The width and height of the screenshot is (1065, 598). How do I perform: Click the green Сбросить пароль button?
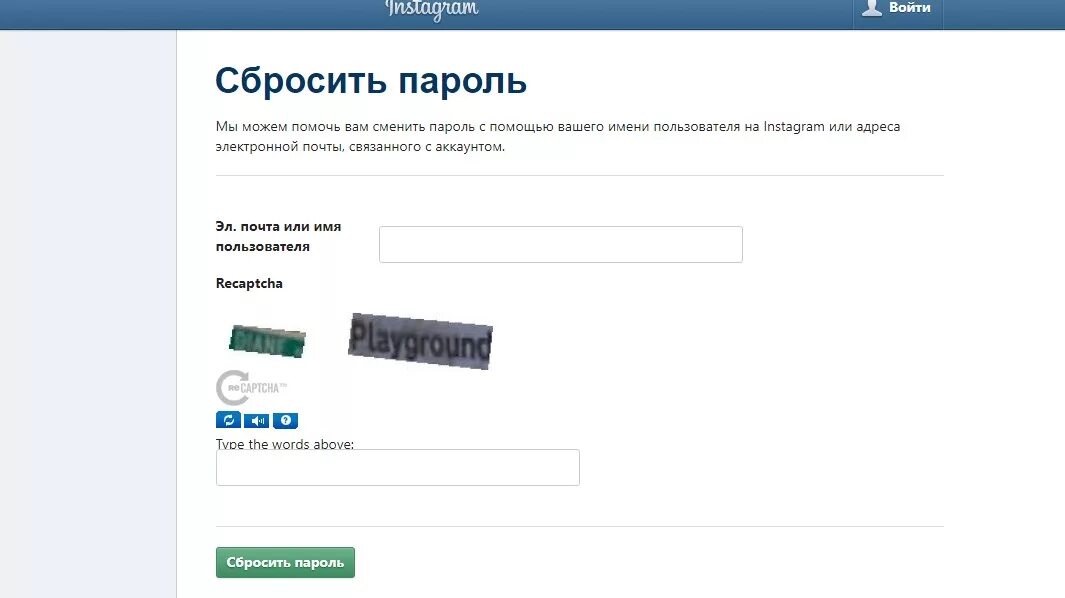pyautogui.click(x=285, y=563)
